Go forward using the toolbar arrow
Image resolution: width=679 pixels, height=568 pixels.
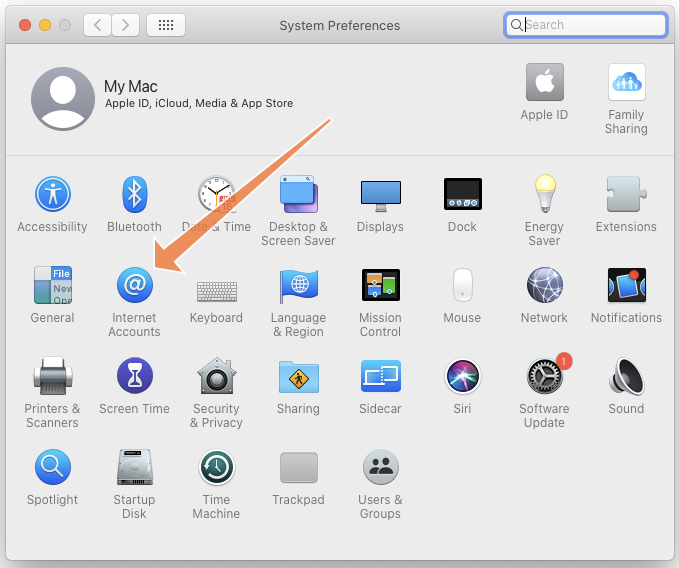click(x=125, y=25)
